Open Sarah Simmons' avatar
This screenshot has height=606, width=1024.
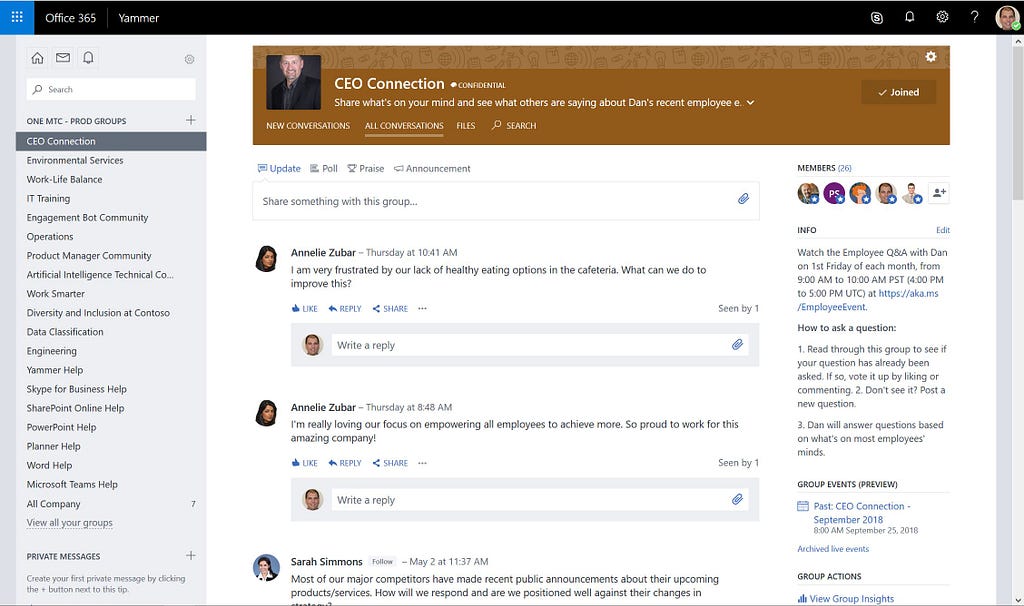coord(266,568)
